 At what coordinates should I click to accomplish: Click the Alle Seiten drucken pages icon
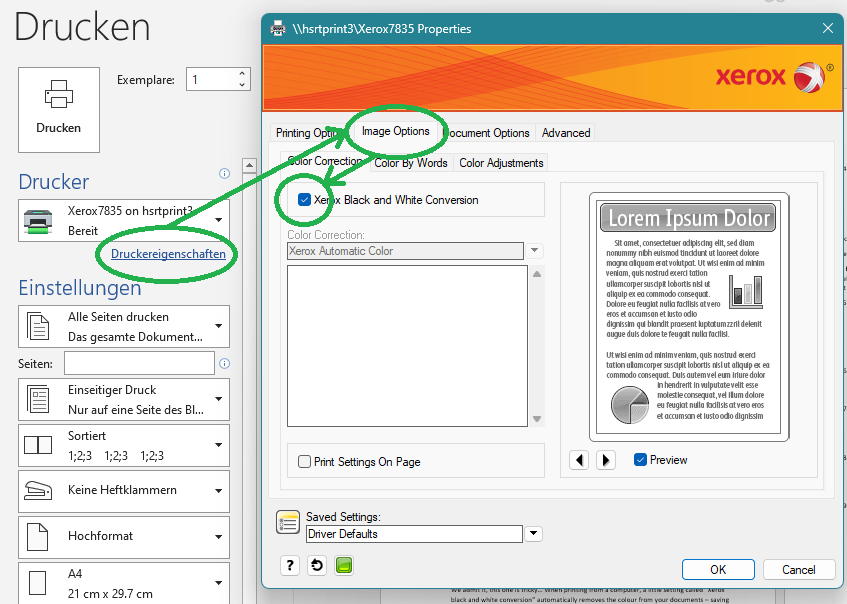coord(38,326)
